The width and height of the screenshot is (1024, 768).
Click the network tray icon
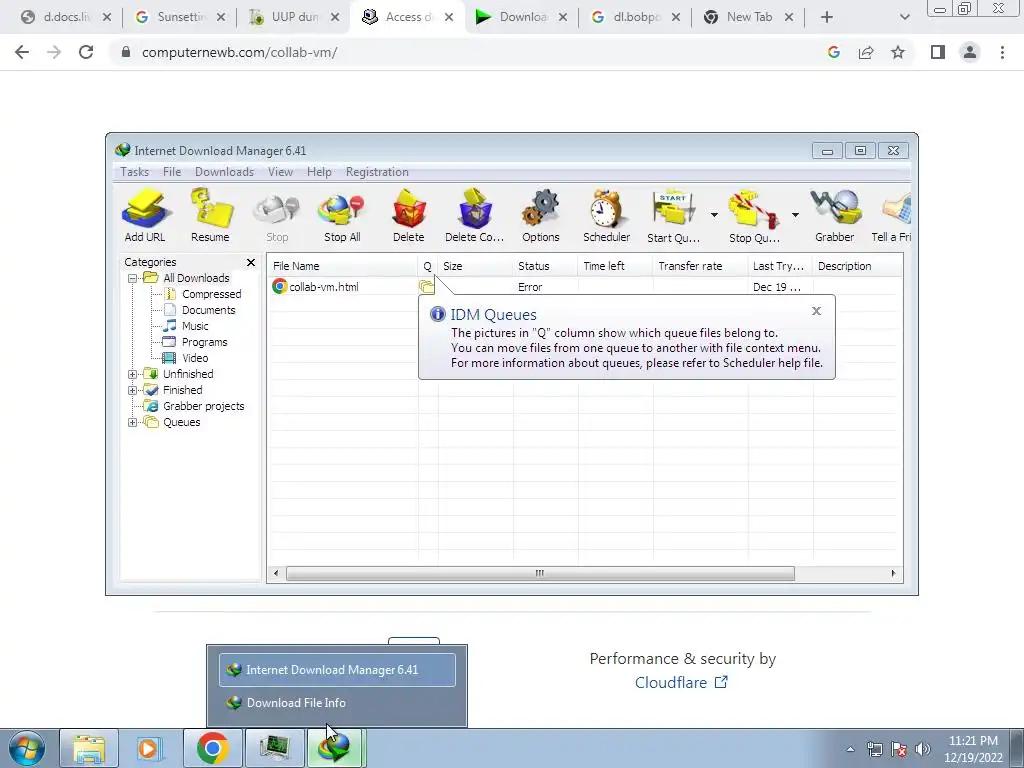pyautogui.click(x=874, y=749)
